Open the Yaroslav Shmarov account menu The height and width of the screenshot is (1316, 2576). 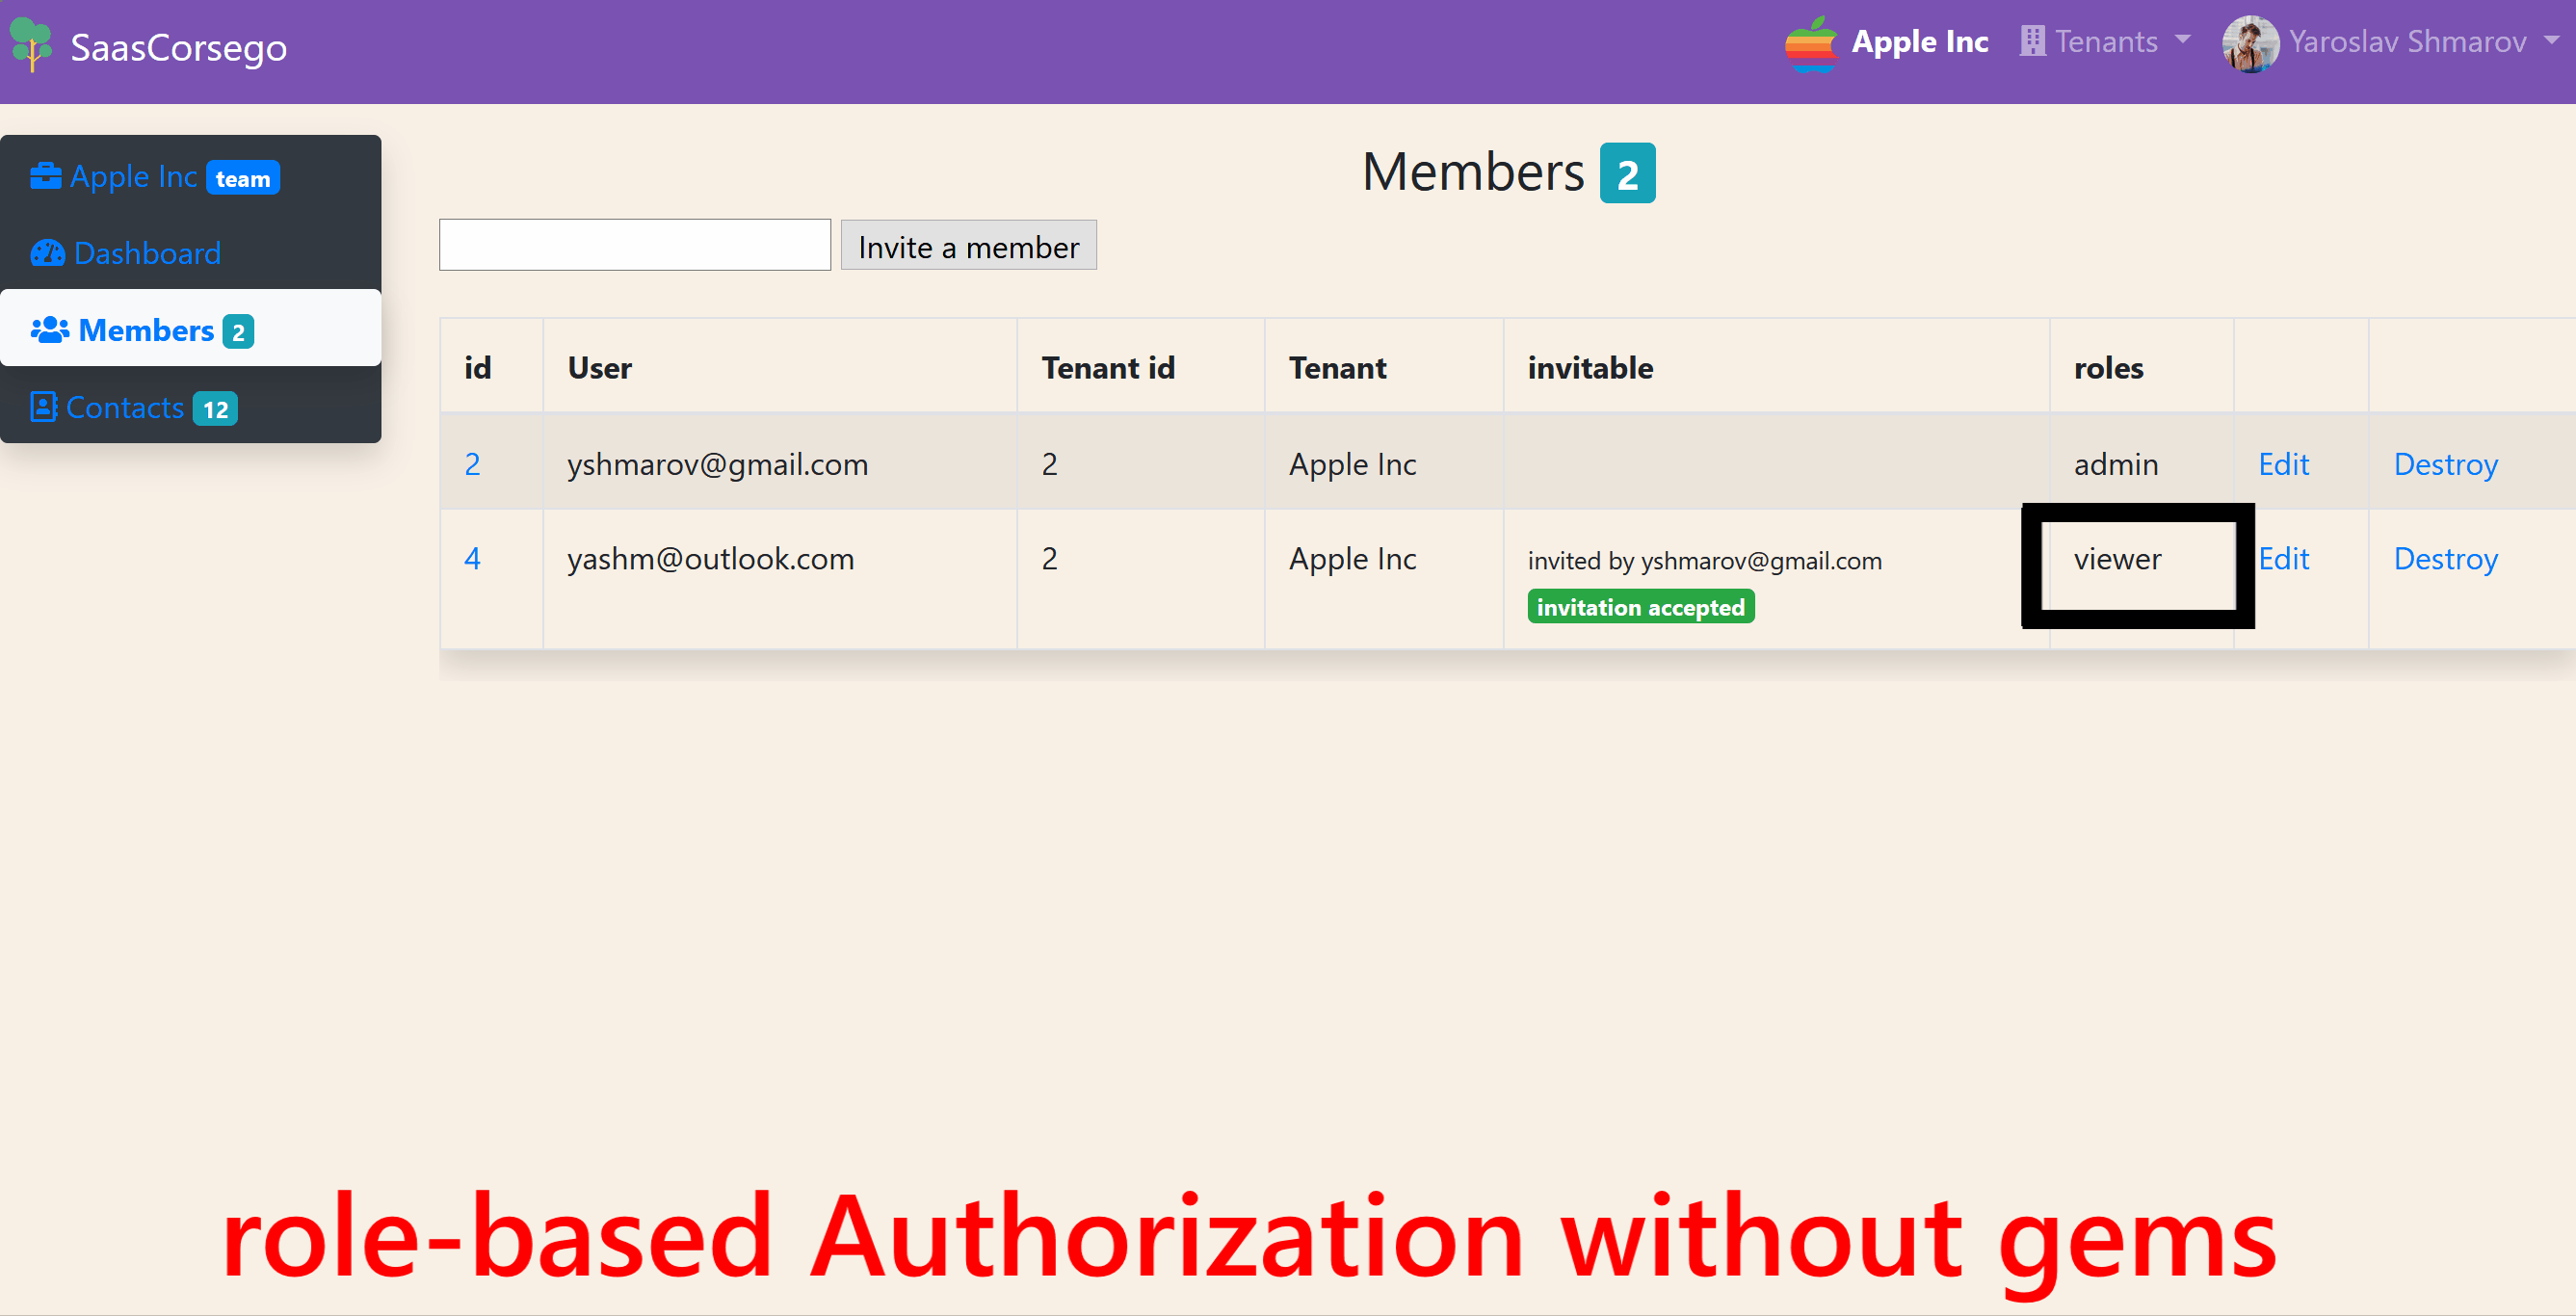[x=2391, y=42]
